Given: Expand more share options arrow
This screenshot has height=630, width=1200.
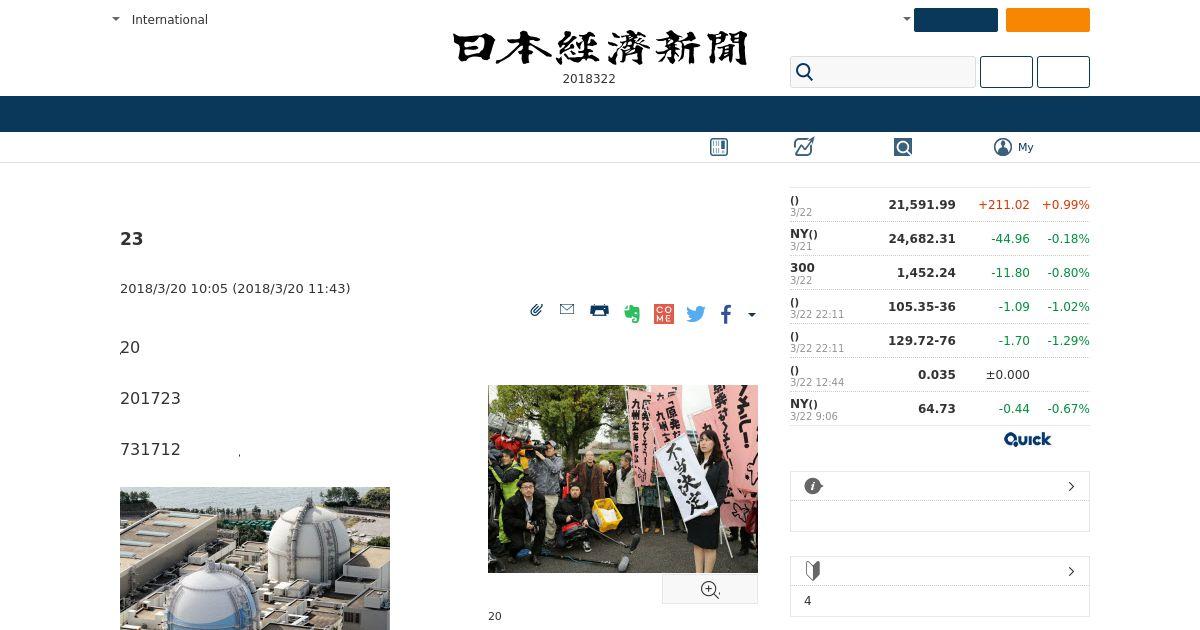Looking at the screenshot, I should click(x=752, y=315).
